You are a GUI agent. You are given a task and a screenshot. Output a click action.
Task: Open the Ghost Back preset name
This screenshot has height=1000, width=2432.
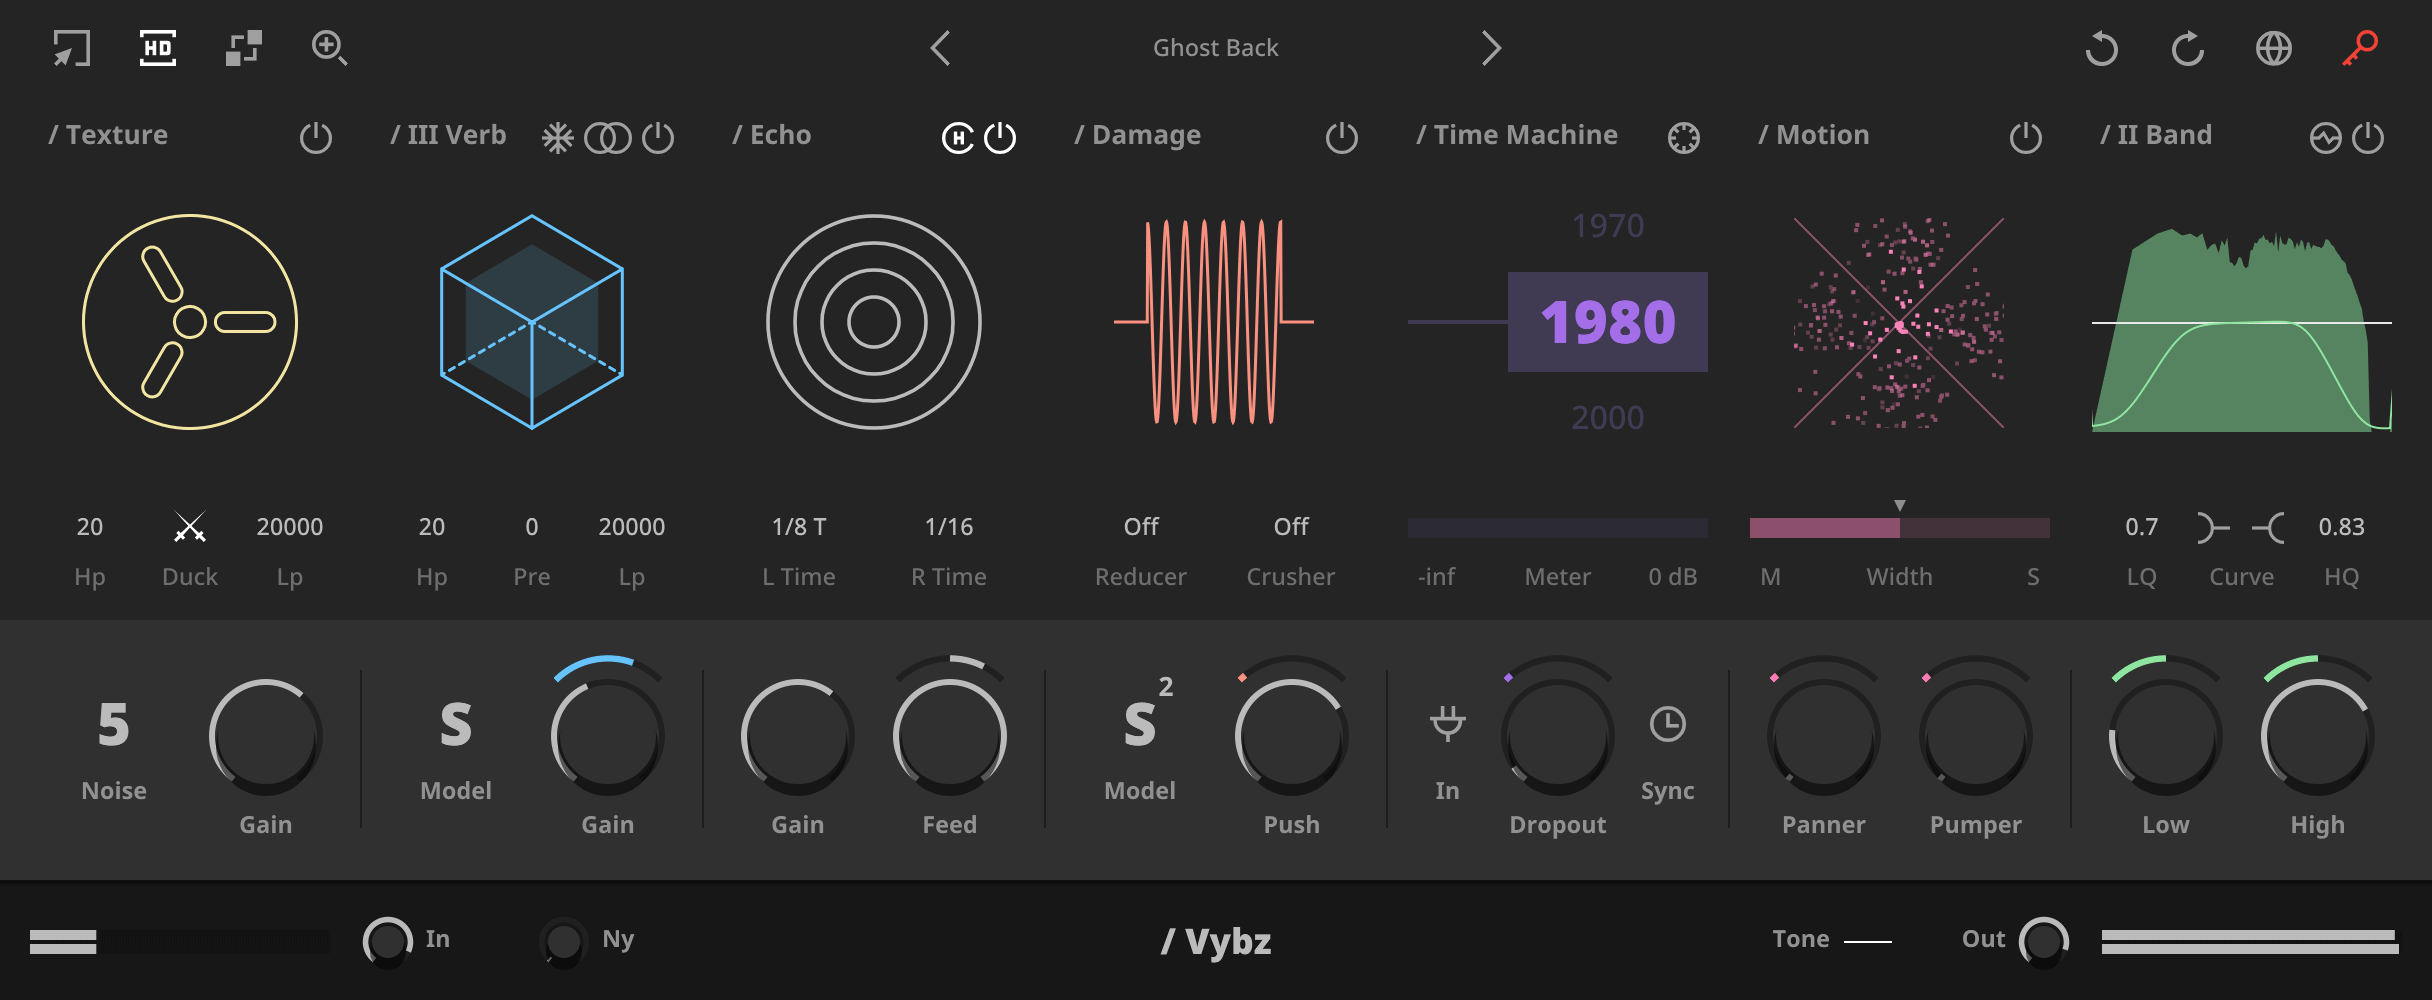tap(1215, 47)
